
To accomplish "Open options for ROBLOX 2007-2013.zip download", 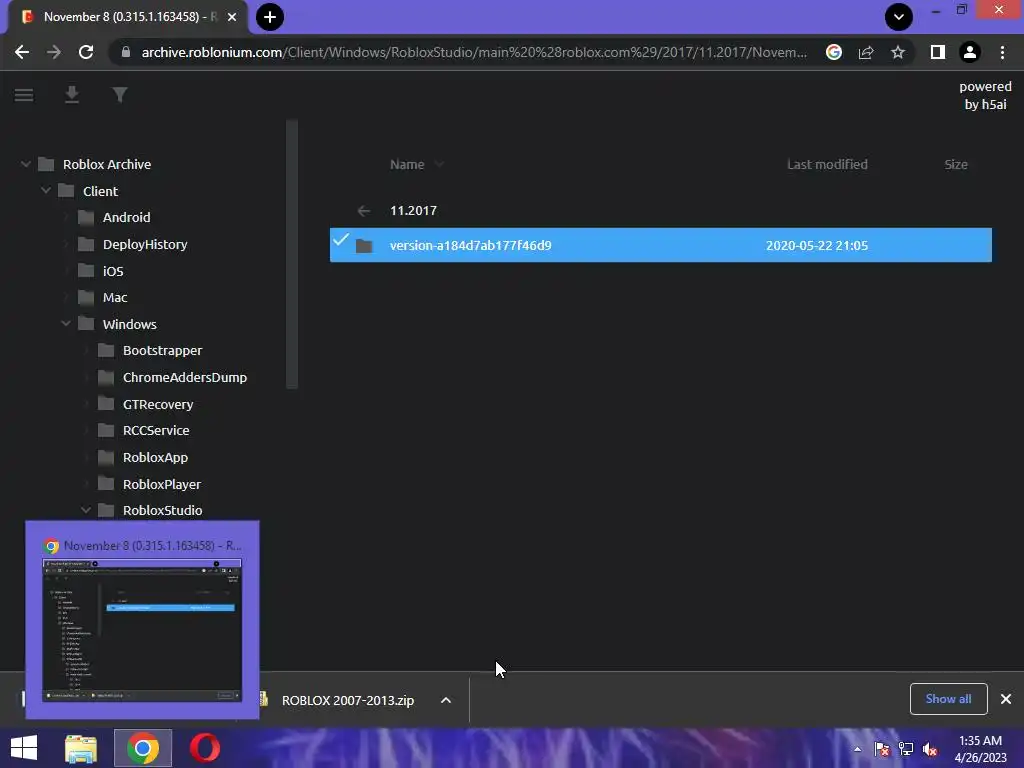I will (446, 700).
